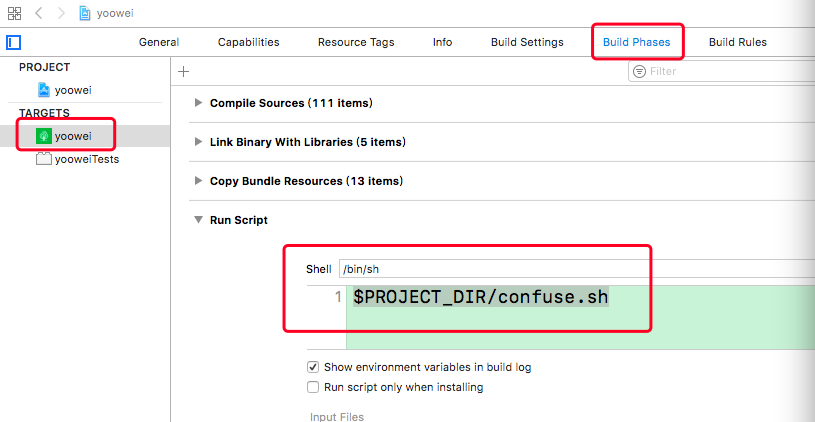Open the Capabilities tab

(x=249, y=42)
